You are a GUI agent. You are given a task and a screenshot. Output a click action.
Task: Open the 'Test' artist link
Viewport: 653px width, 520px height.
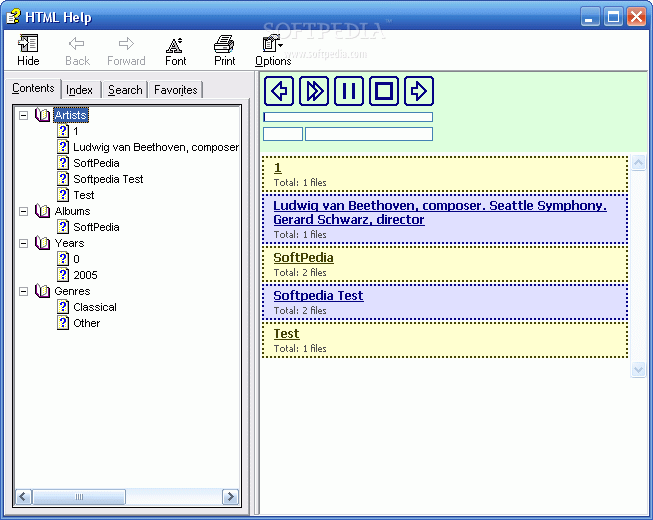point(287,334)
